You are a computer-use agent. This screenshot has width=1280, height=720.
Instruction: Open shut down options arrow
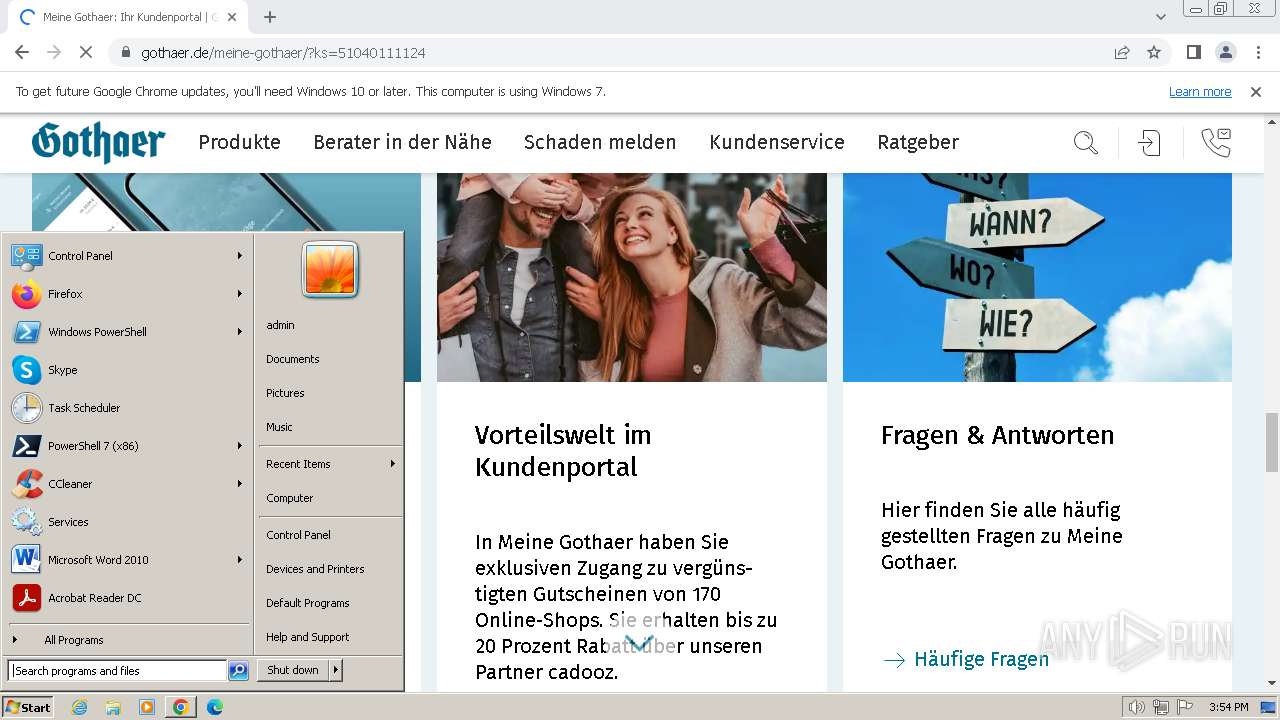[336, 670]
